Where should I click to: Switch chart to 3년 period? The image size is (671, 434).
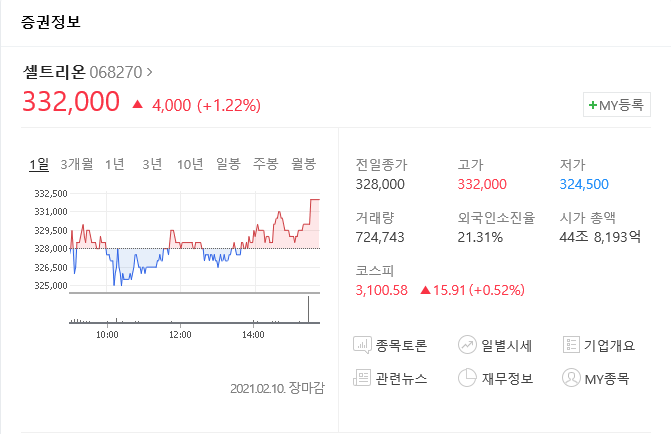point(152,164)
